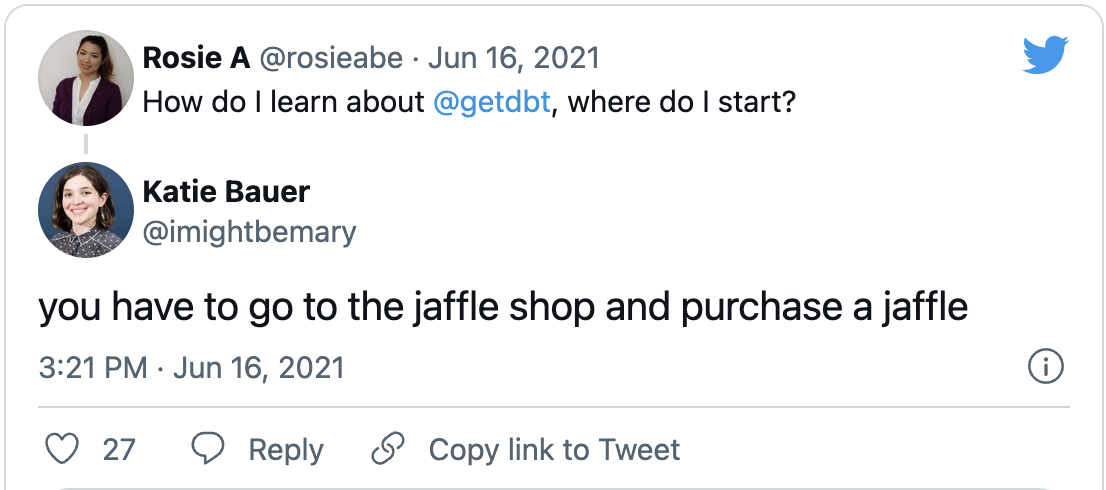
Task: Follow the @getdbt mention link
Action: pos(493,101)
